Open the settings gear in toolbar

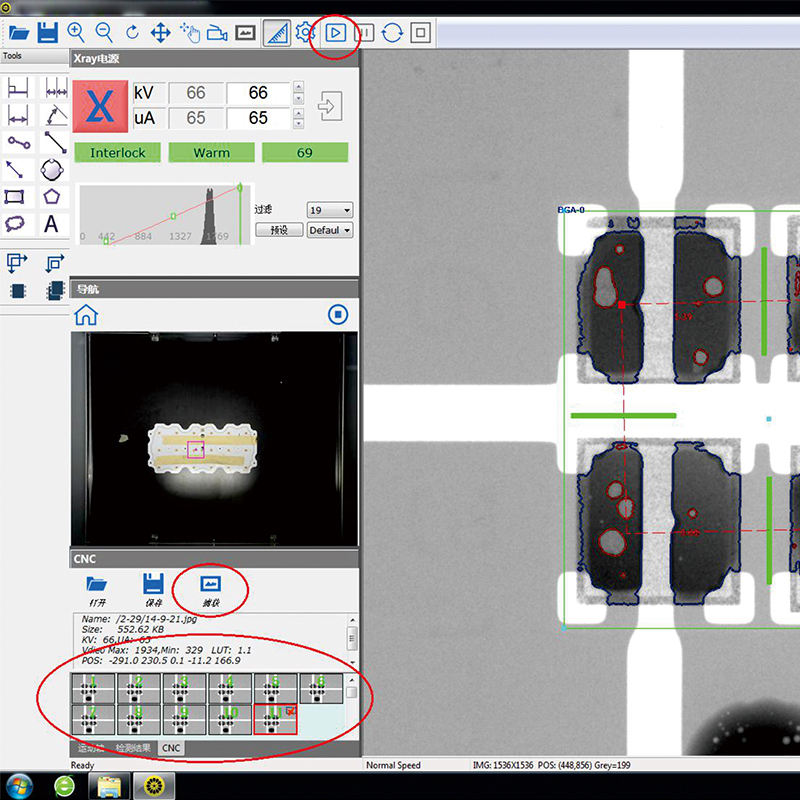point(305,33)
